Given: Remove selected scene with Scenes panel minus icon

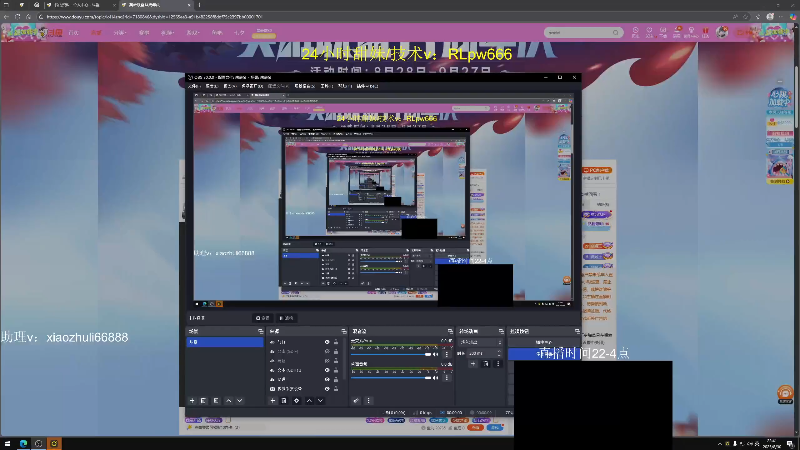Looking at the screenshot, I should click(204, 401).
